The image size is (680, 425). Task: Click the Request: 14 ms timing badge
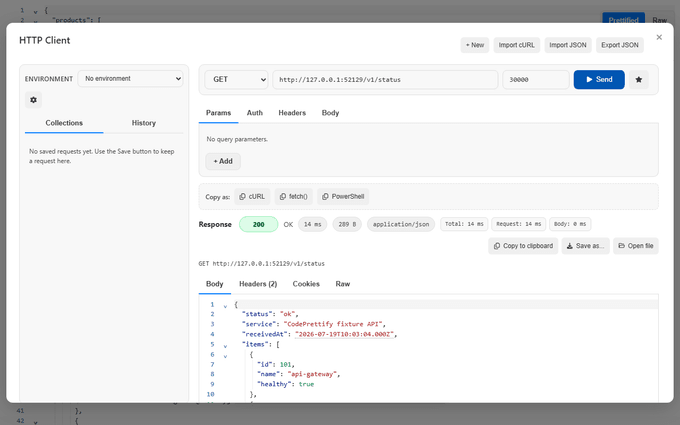[519, 224]
